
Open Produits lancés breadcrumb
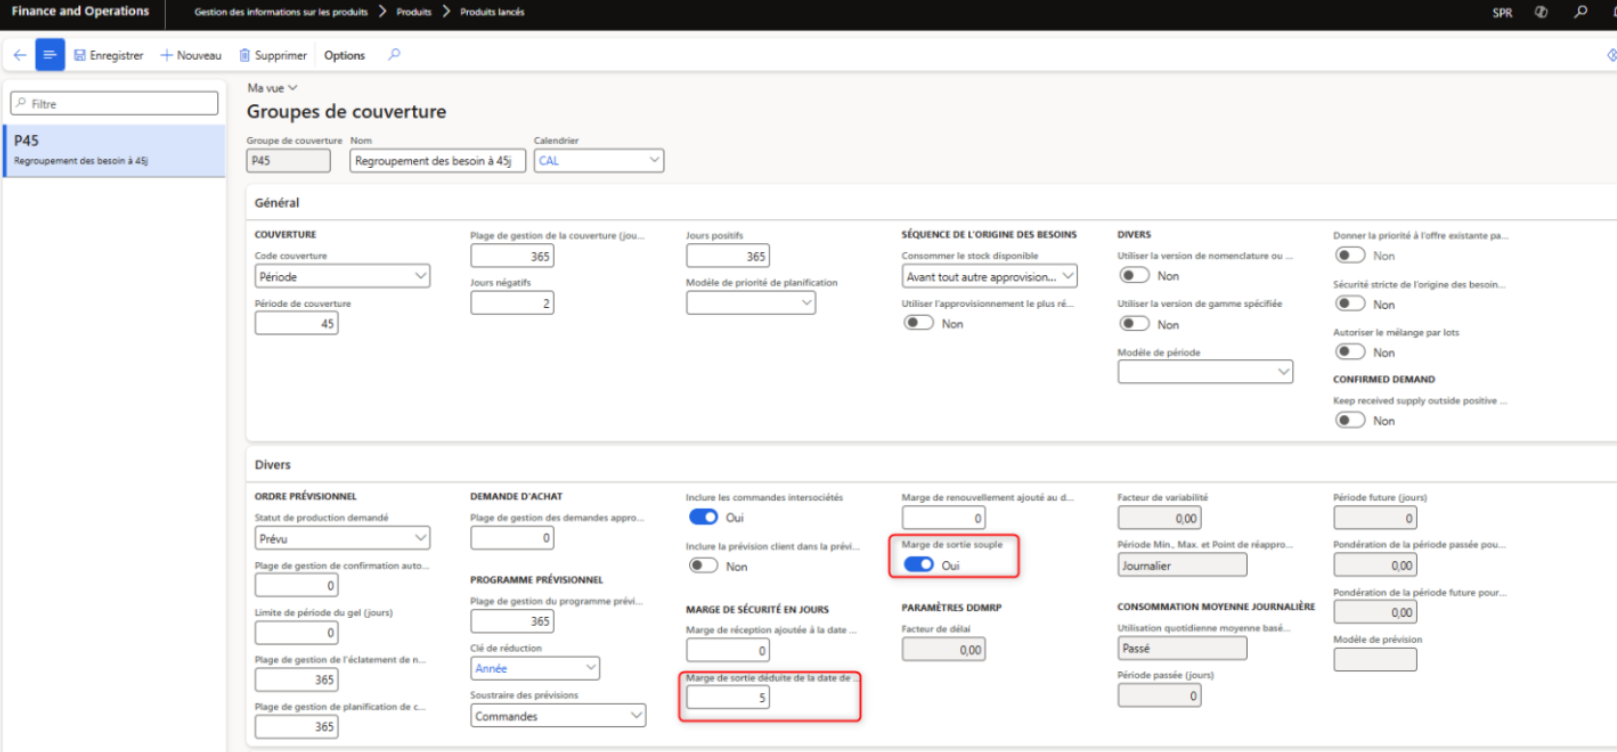pyautogui.click(x=492, y=12)
